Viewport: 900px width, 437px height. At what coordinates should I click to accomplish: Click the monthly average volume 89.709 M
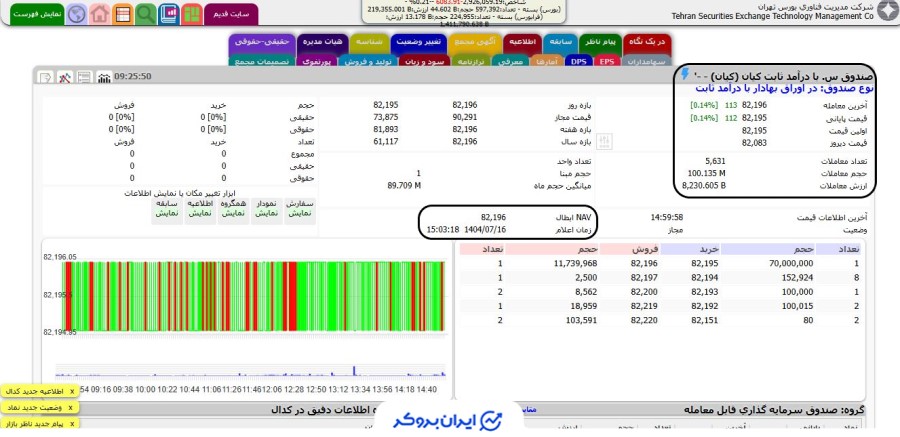(405, 185)
